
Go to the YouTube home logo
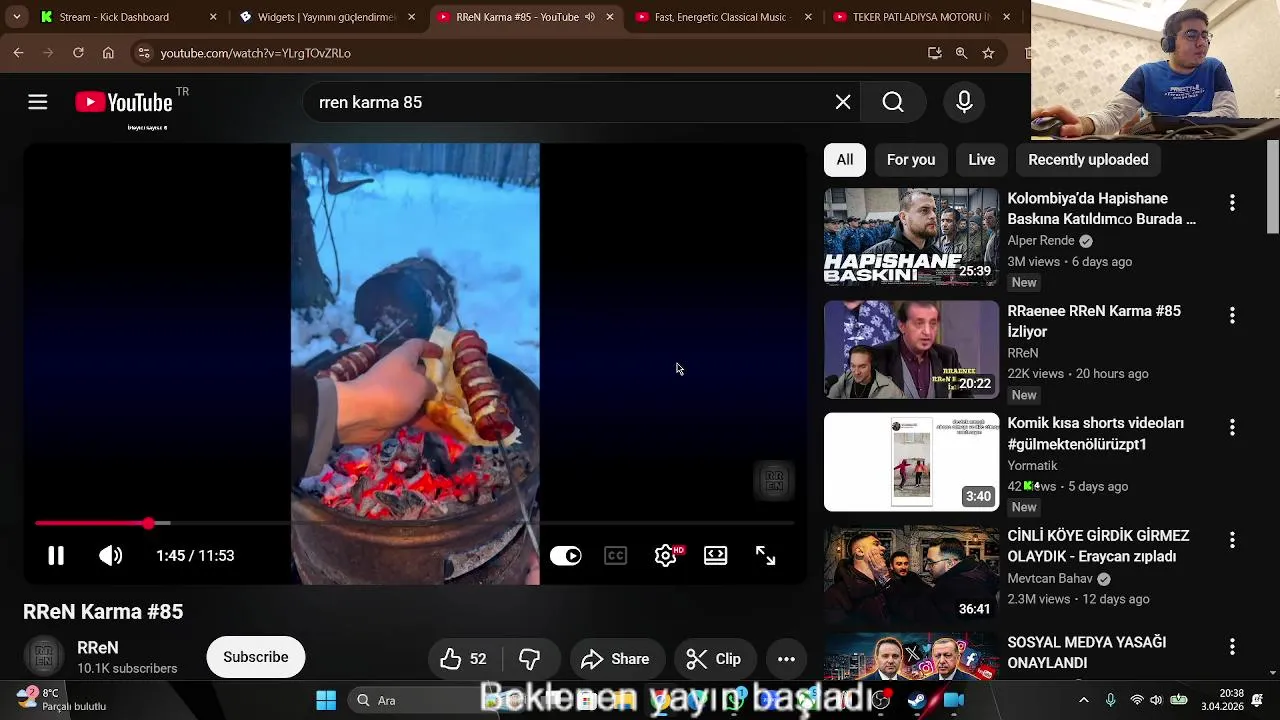(124, 102)
